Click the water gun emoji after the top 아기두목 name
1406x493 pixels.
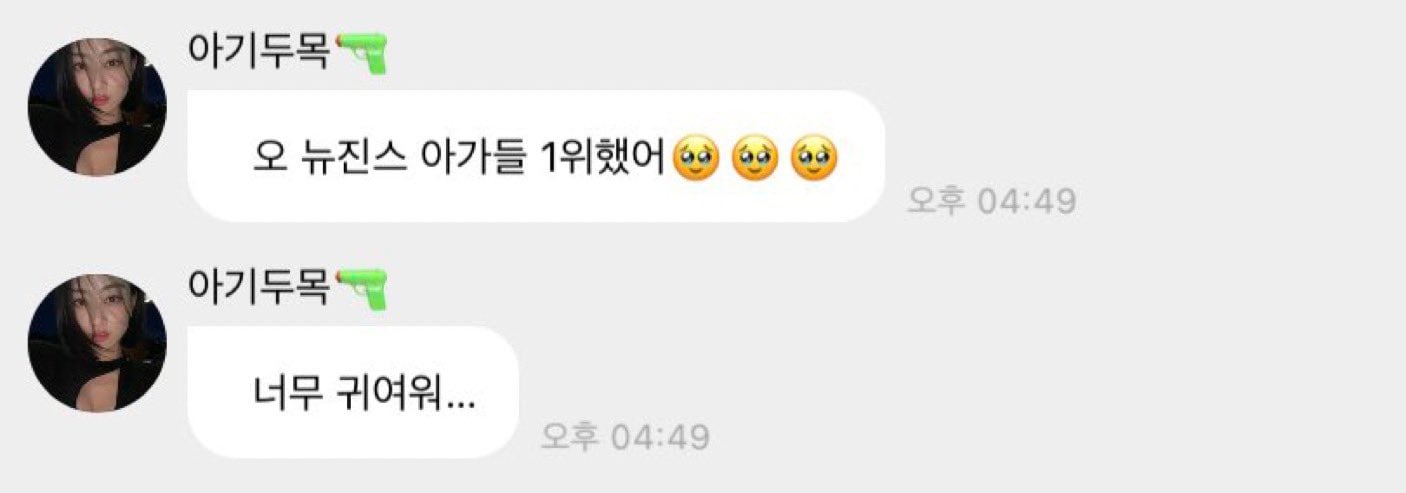click(x=361, y=52)
